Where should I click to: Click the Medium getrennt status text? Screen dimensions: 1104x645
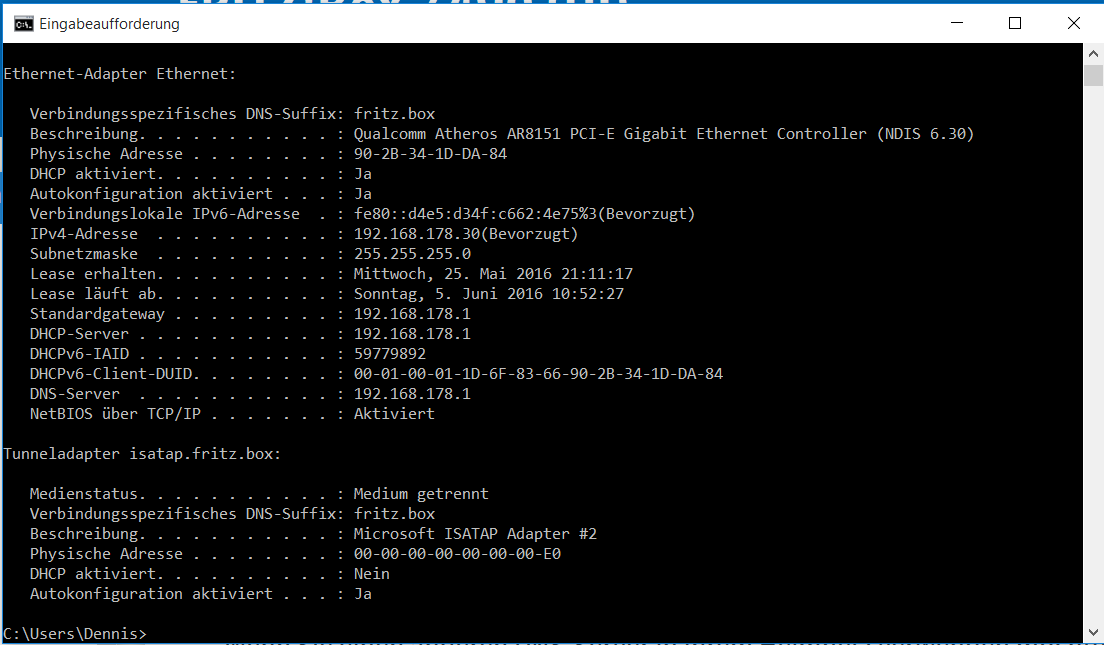pyautogui.click(x=421, y=494)
